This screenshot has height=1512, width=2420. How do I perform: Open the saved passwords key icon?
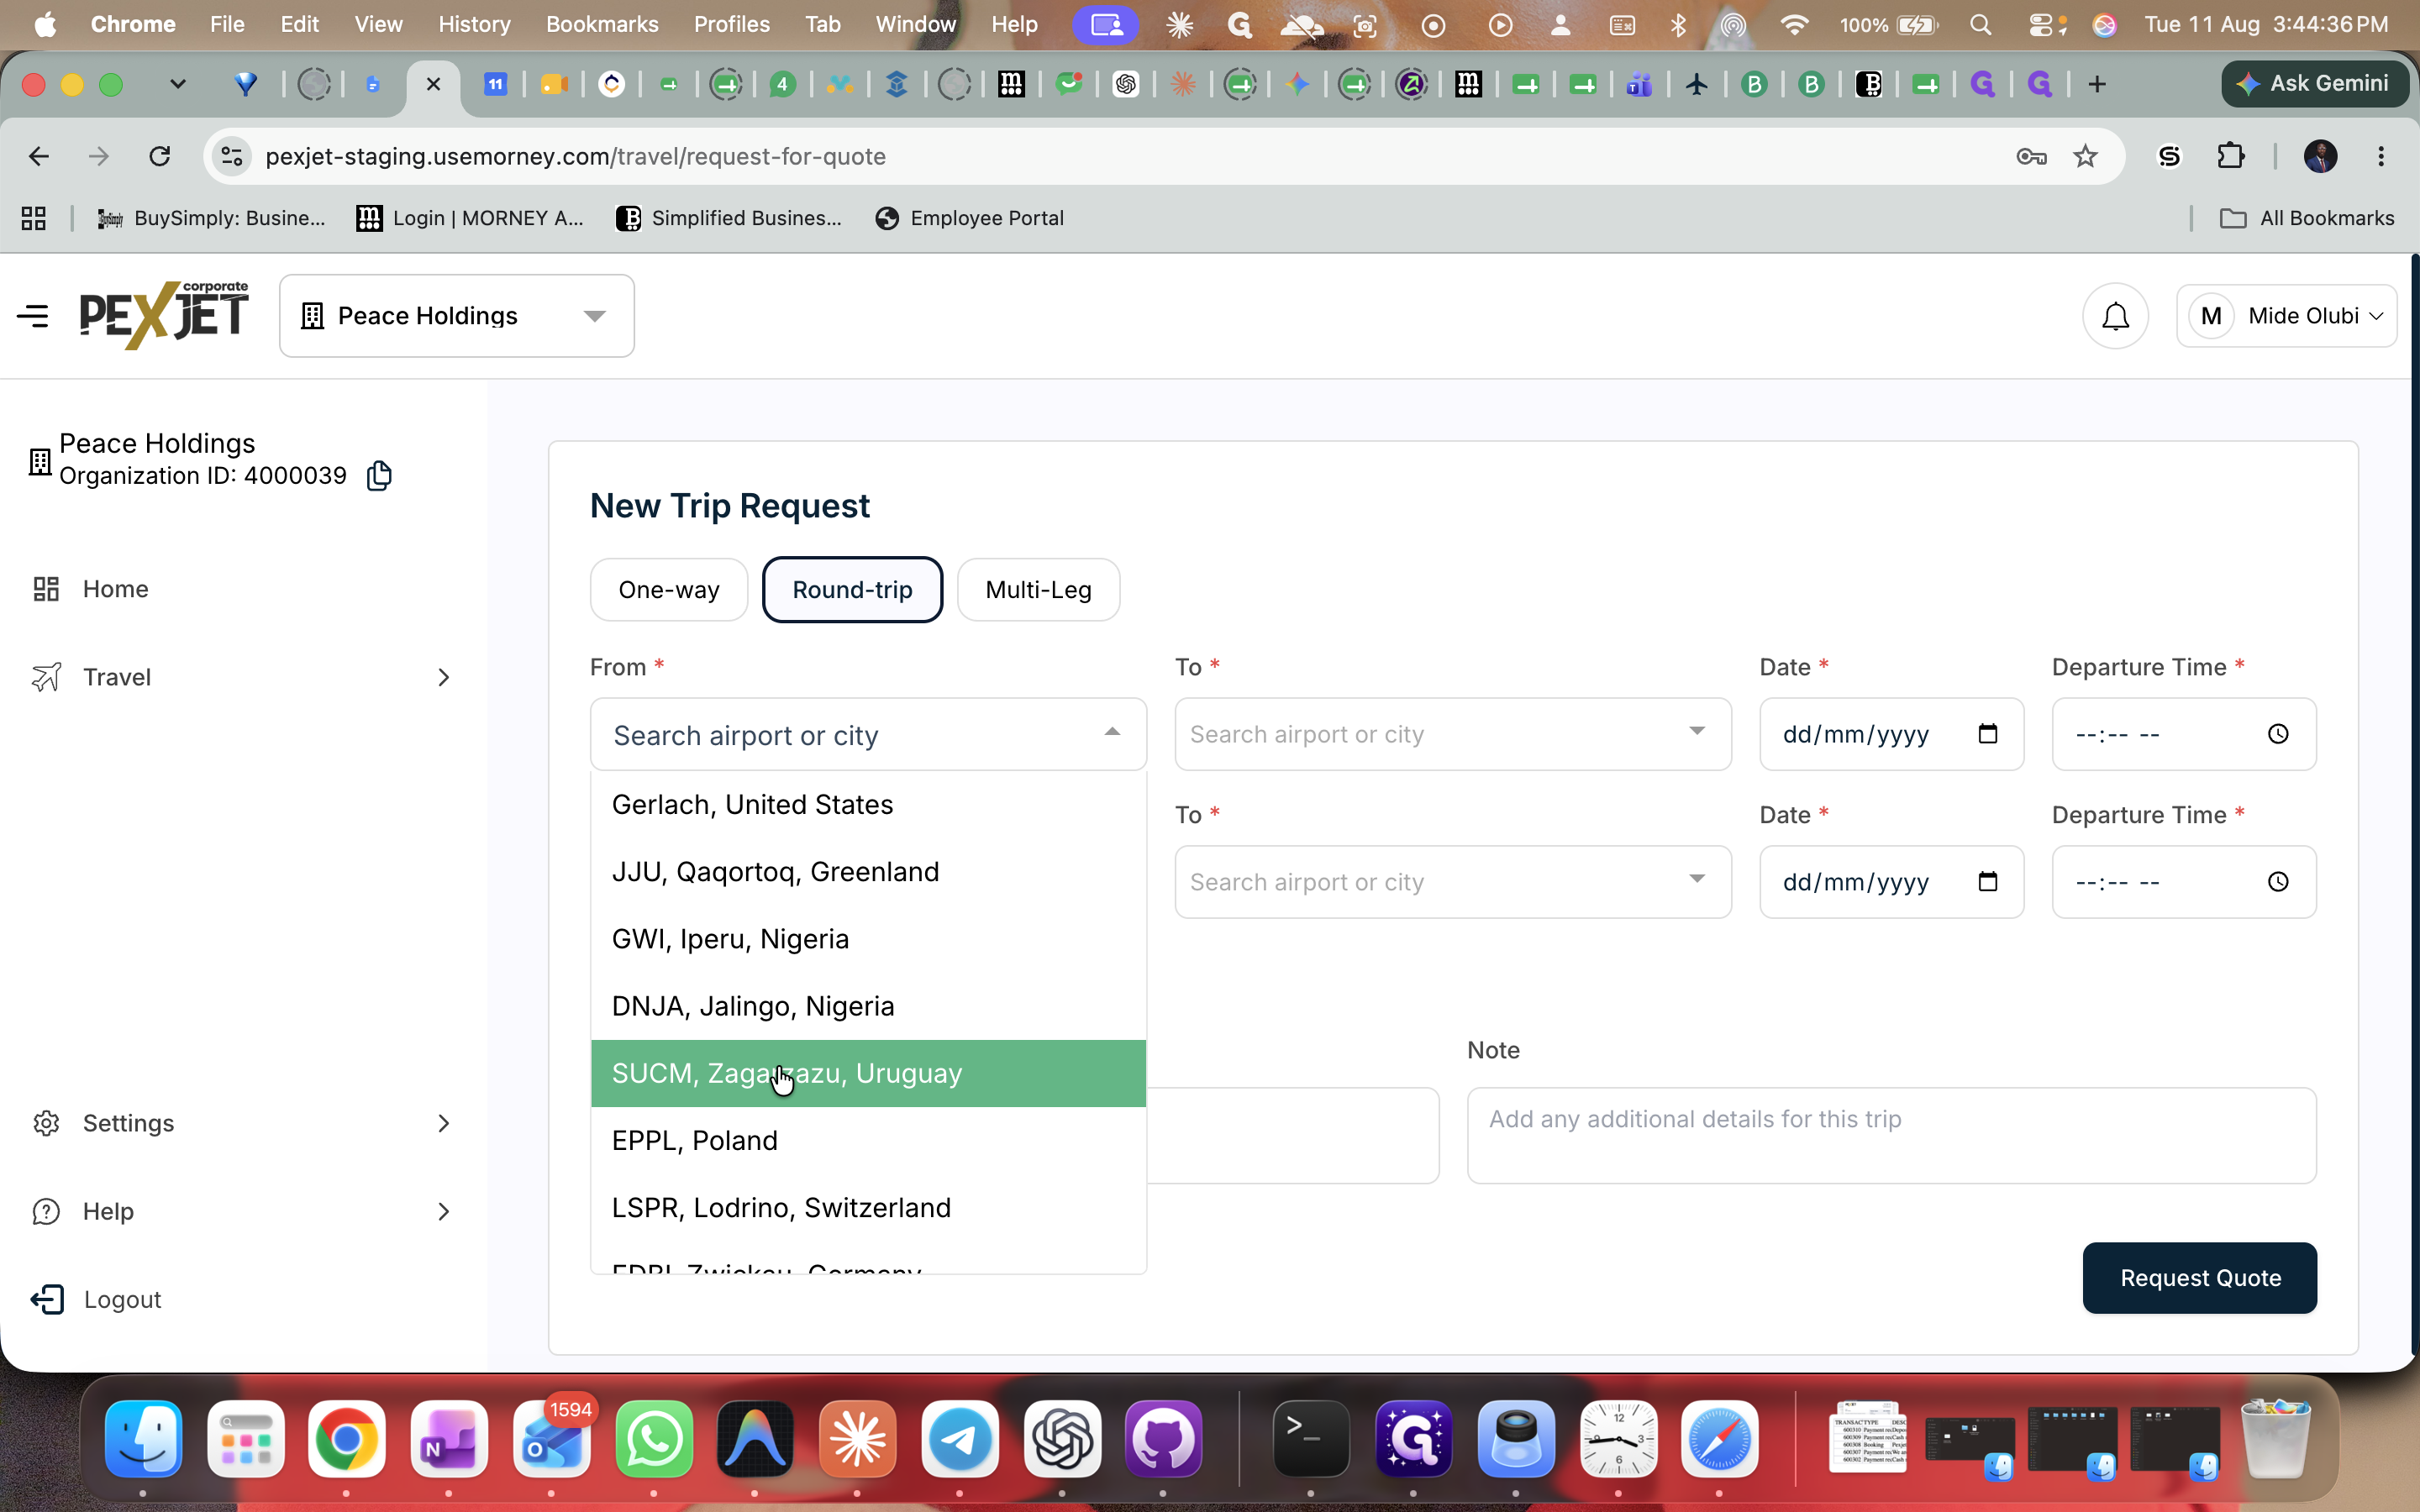[x=2031, y=156]
